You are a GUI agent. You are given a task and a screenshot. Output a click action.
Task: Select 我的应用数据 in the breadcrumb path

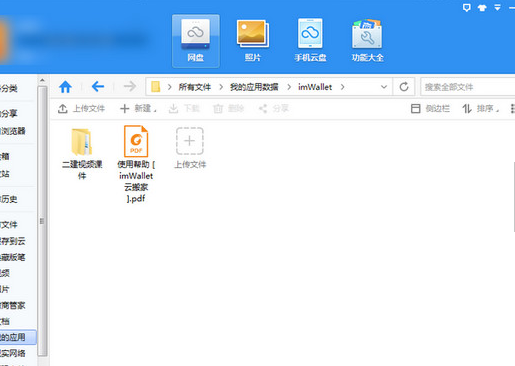pyautogui.click(x=254, y=87)
